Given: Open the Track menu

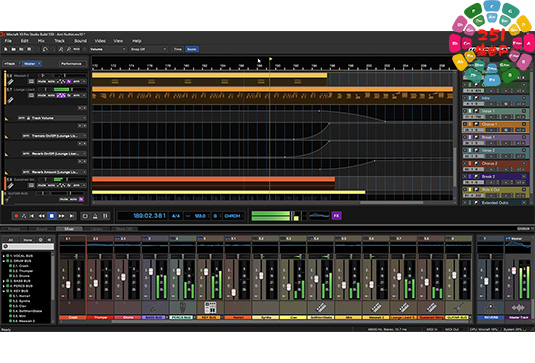Looking at the screenshot, I should [59, 41].
